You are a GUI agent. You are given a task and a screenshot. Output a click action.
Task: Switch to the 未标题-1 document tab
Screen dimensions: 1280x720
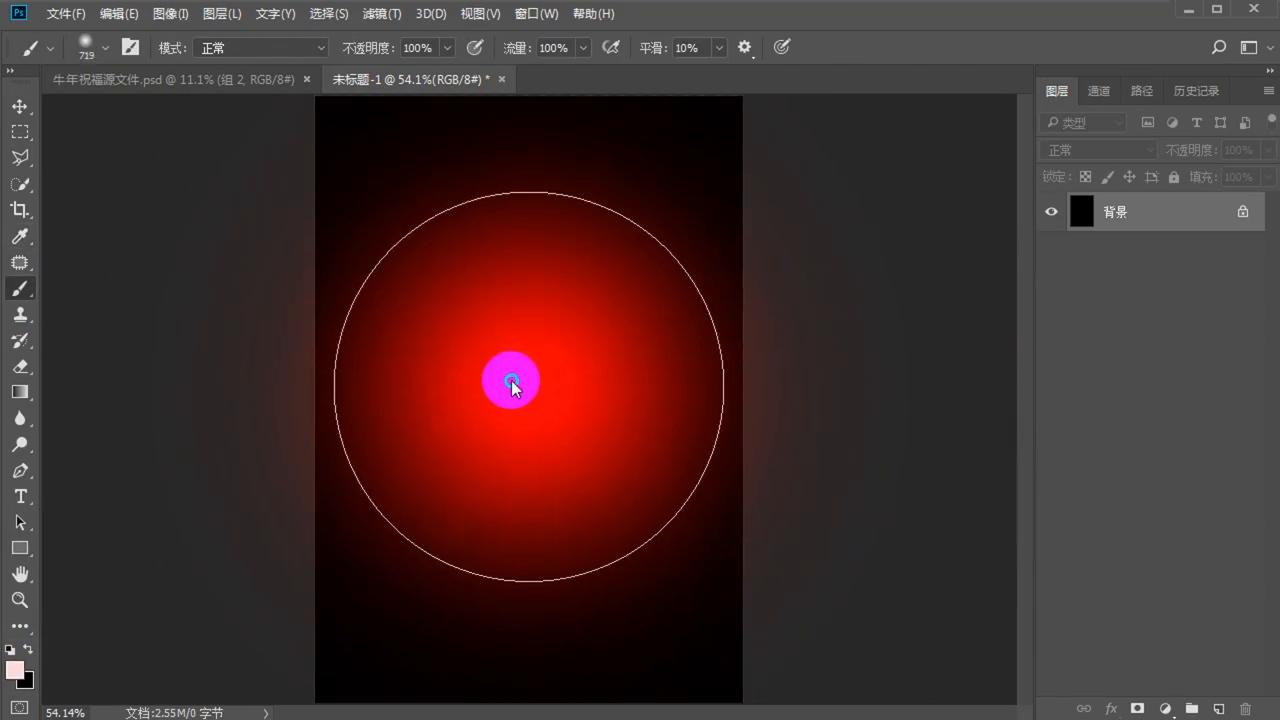click(x=411, y=79)
